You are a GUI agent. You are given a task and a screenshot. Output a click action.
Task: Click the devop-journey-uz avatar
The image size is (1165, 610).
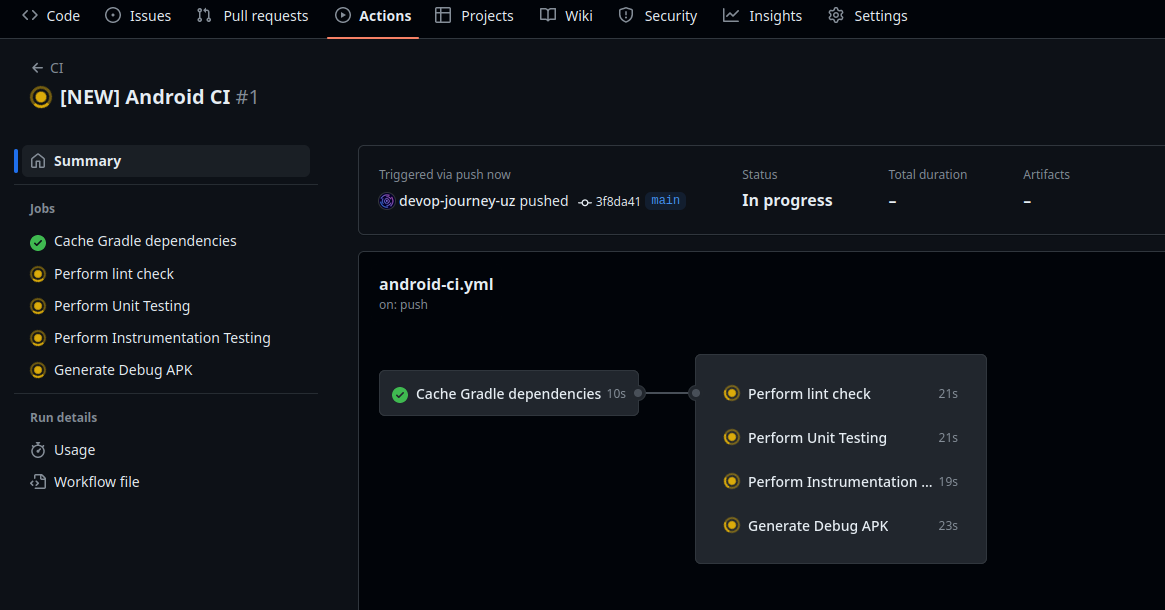(386, 201)
